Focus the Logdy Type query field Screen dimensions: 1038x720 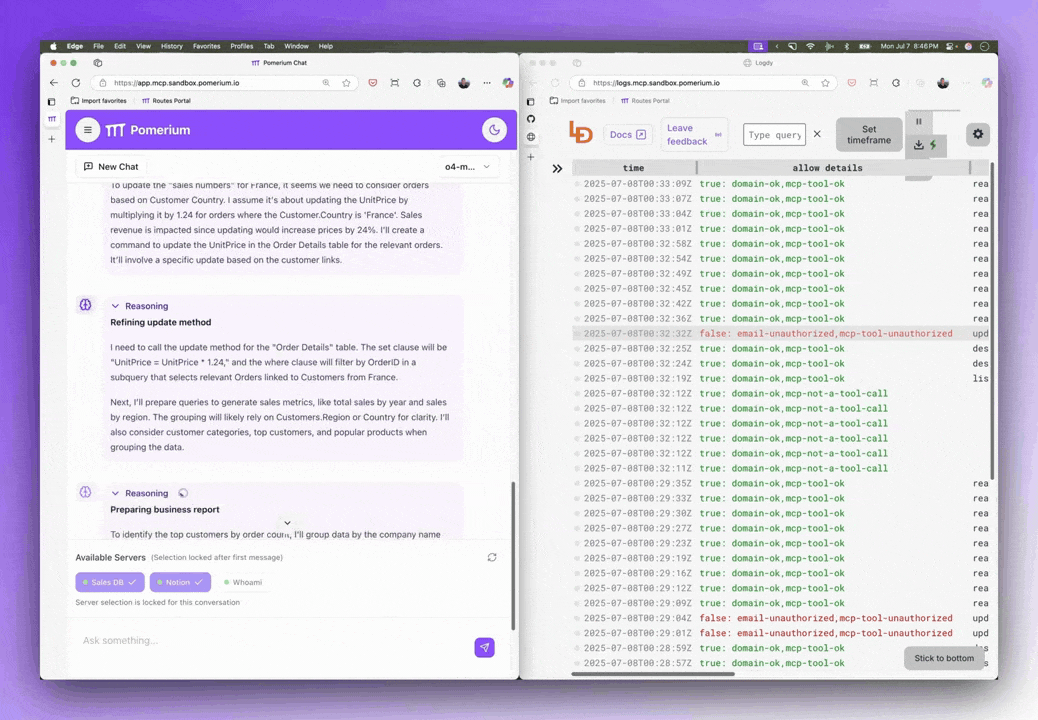click(x=775, y=134)
